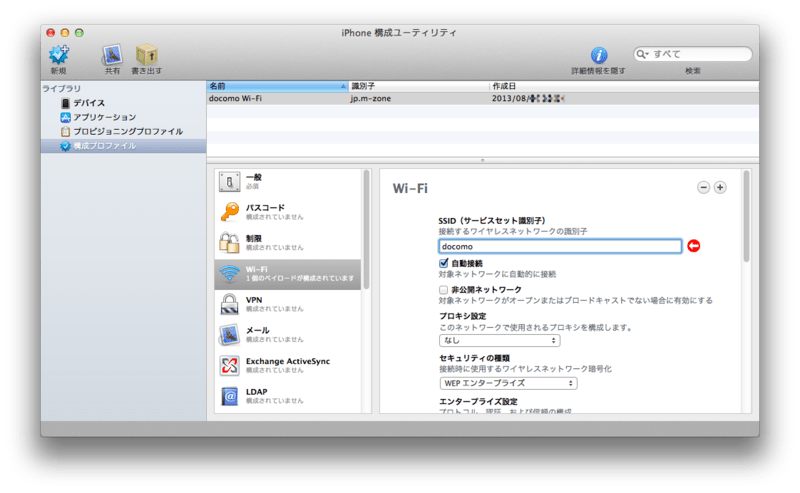
Task: Open the LDAP payload section
Action: coord(288,396)
